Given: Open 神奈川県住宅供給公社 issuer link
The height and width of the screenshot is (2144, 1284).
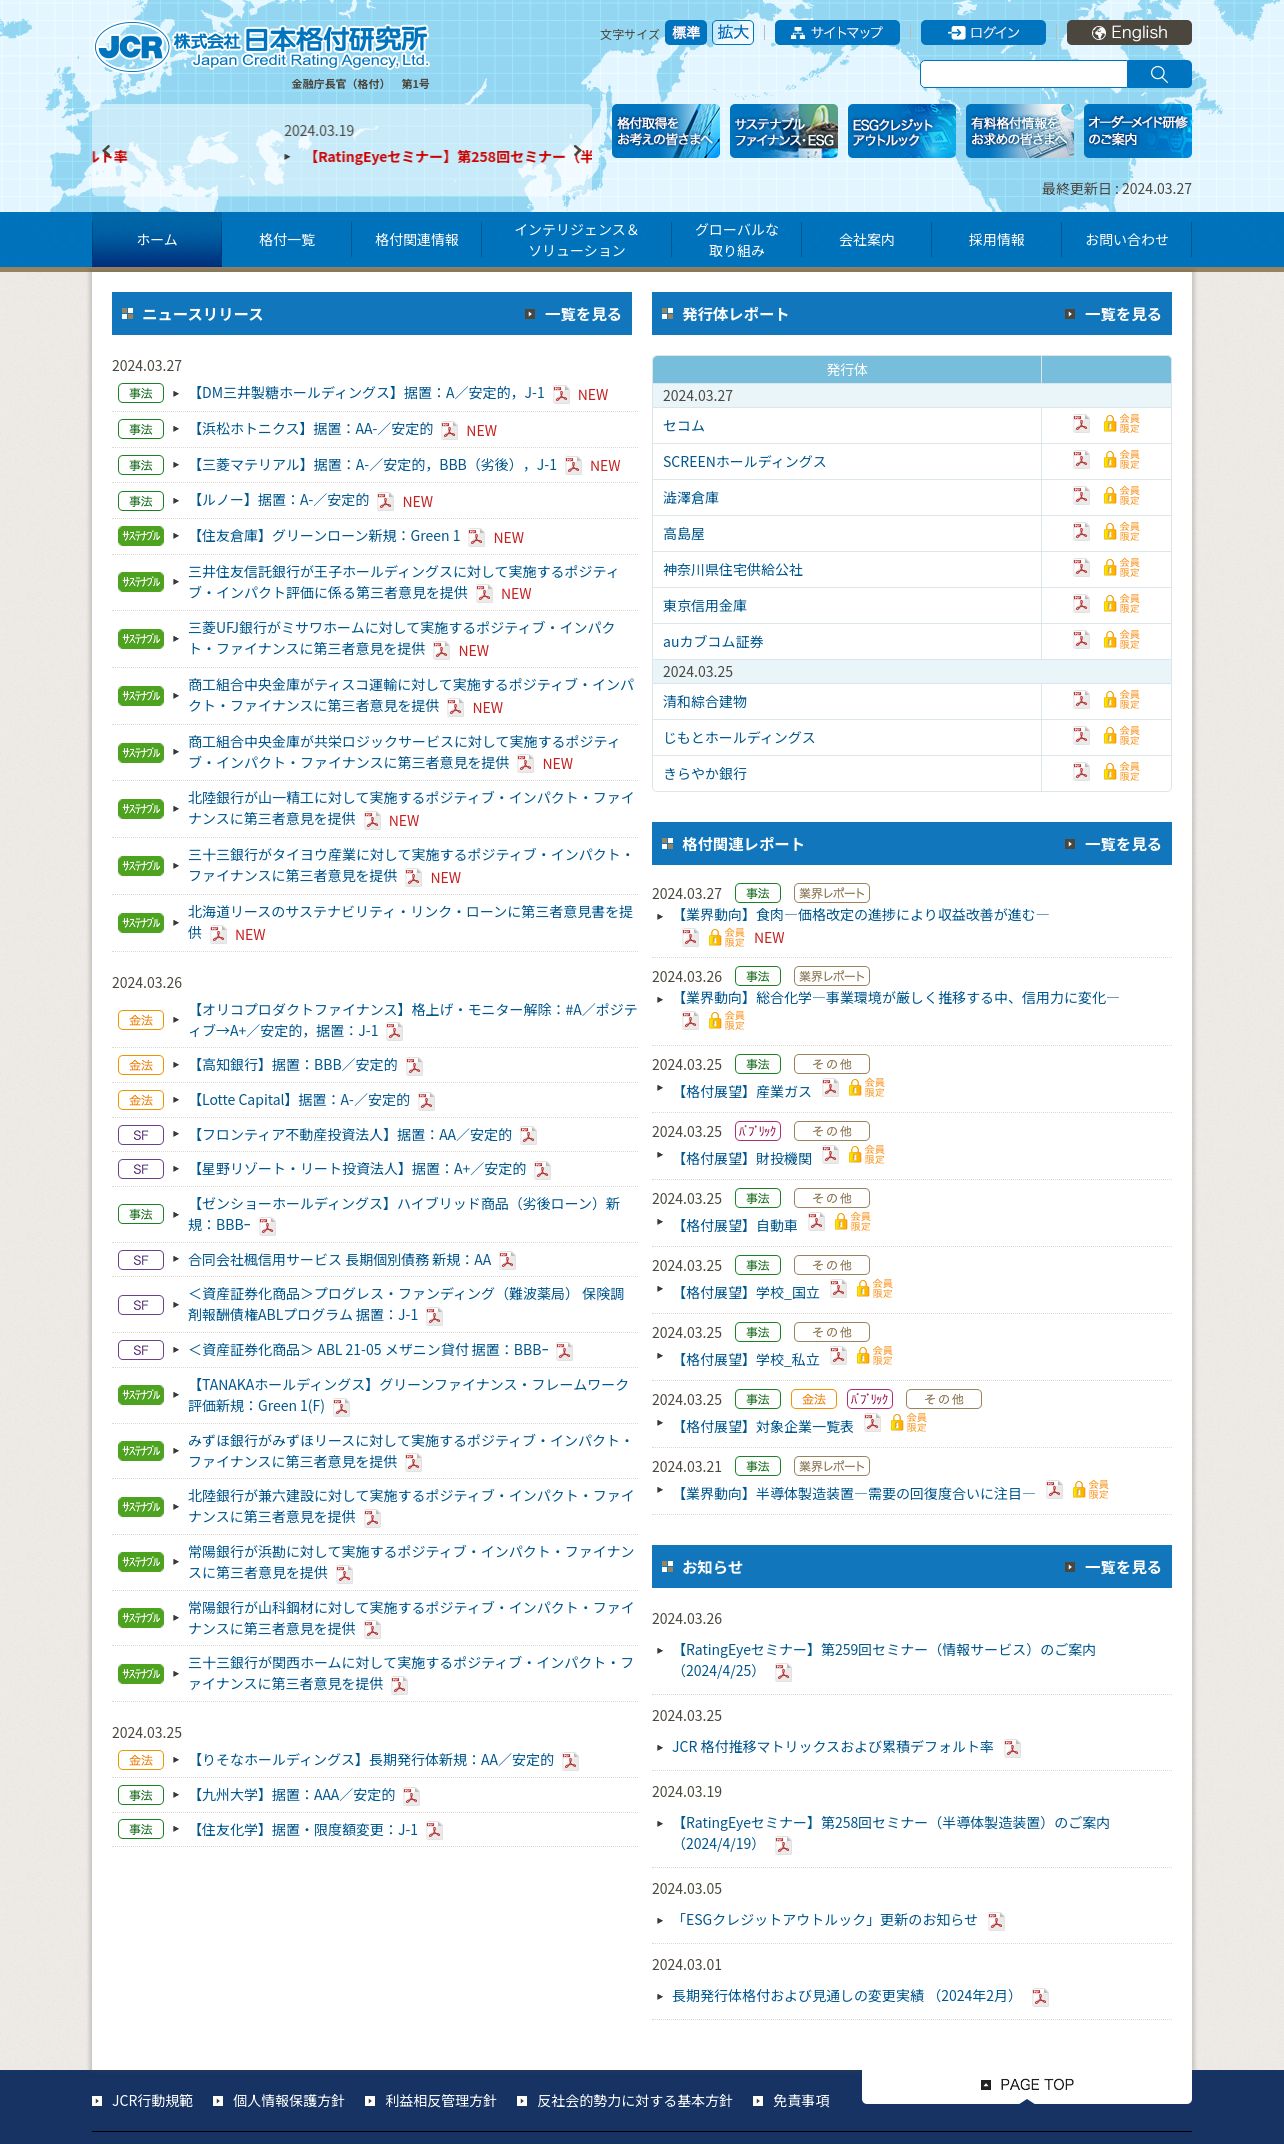Looking at the screenshot, I should (733, 569).
